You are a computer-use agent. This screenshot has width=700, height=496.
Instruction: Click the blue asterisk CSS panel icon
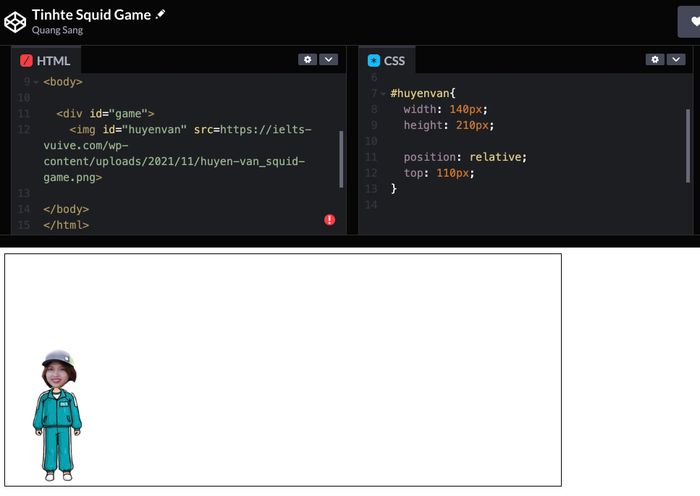[374, 61]
